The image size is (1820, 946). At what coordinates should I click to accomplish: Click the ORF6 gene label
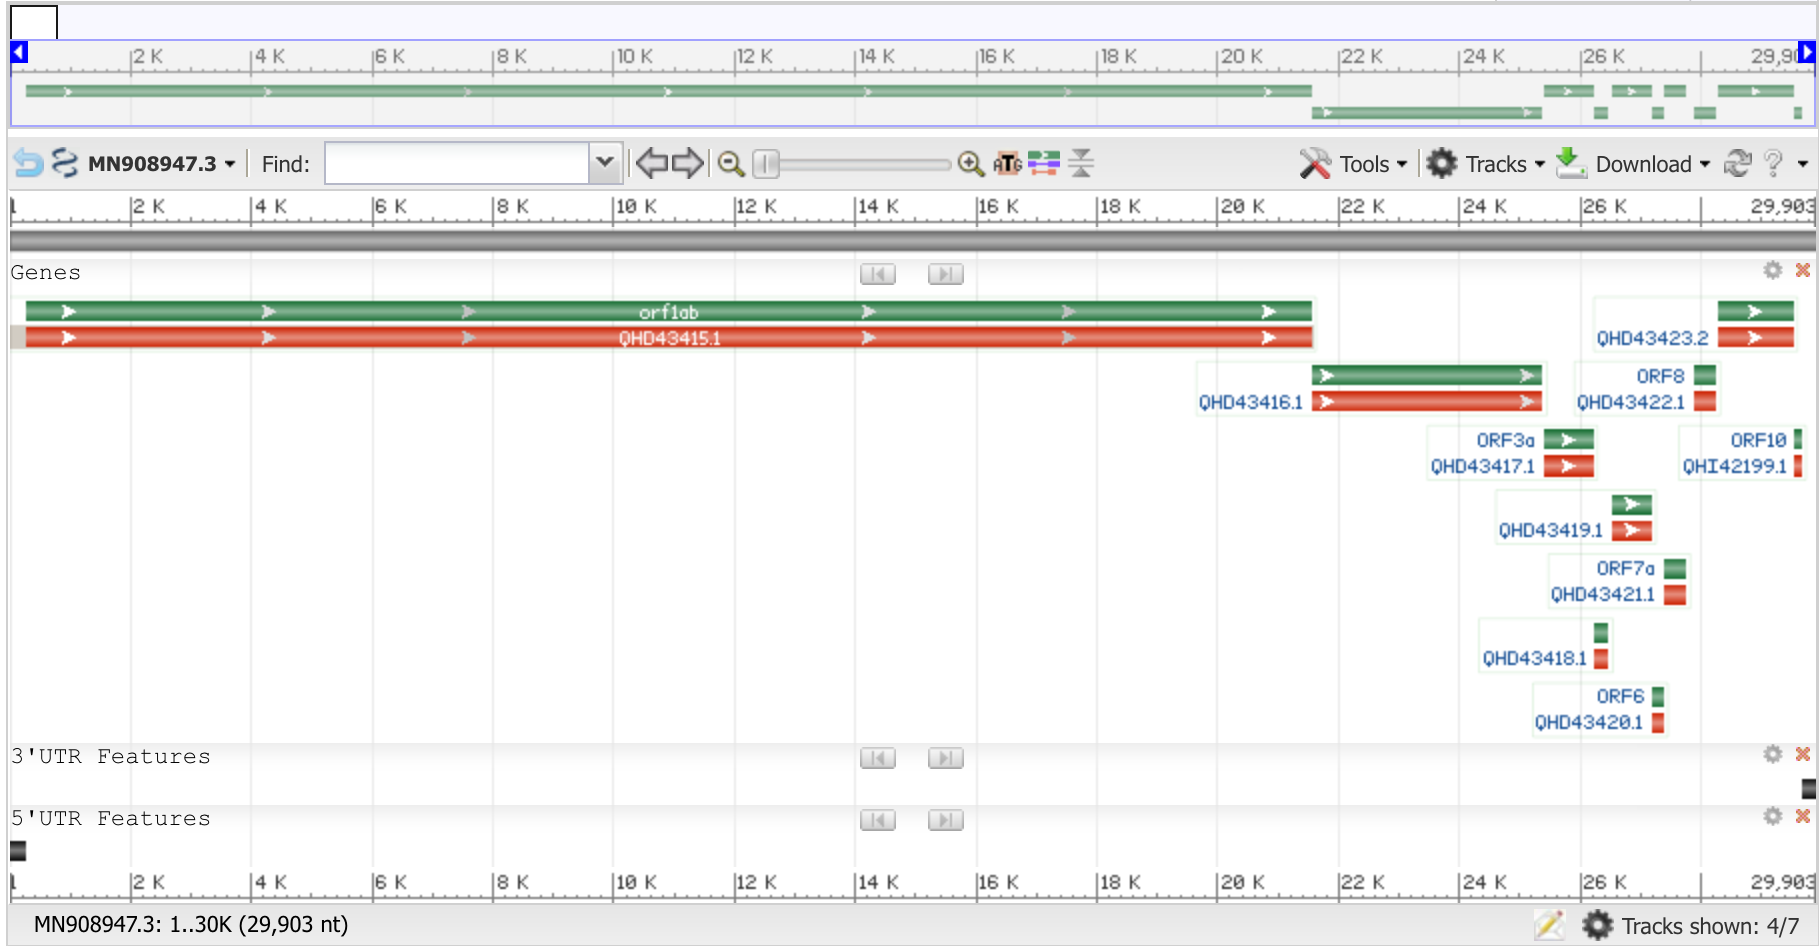[x=1621, y=696]
